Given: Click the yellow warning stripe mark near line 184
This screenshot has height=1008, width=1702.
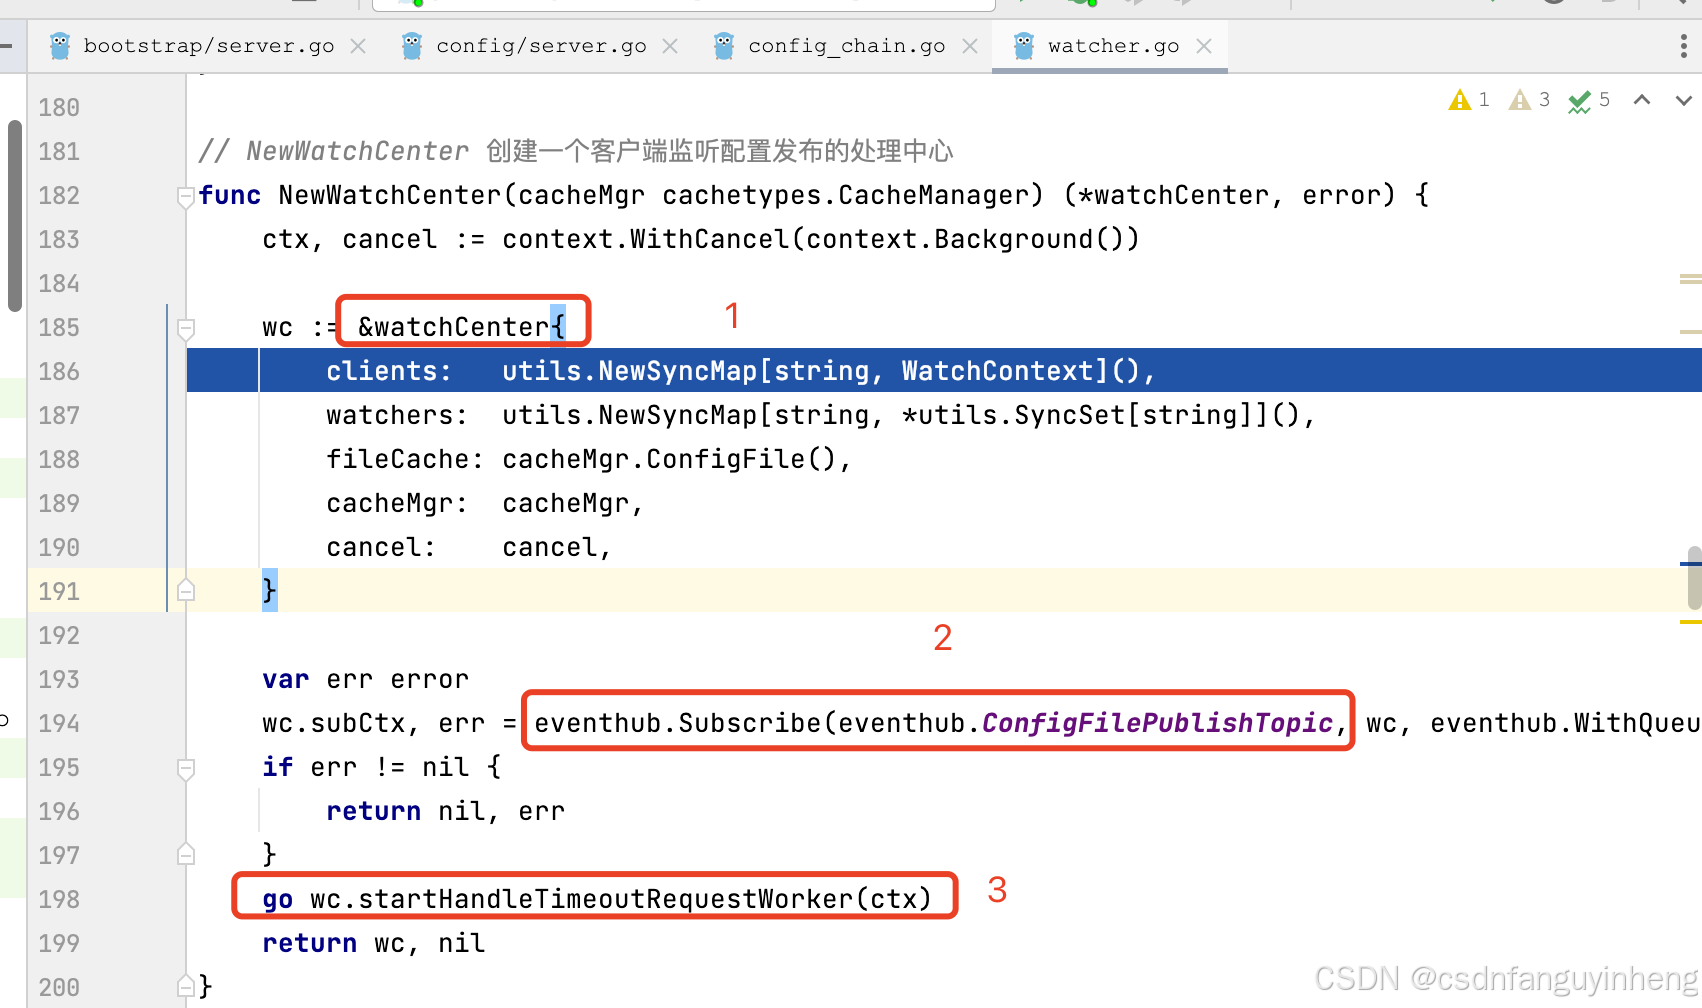Looking at the screenshot, I should coord(1691,279).
